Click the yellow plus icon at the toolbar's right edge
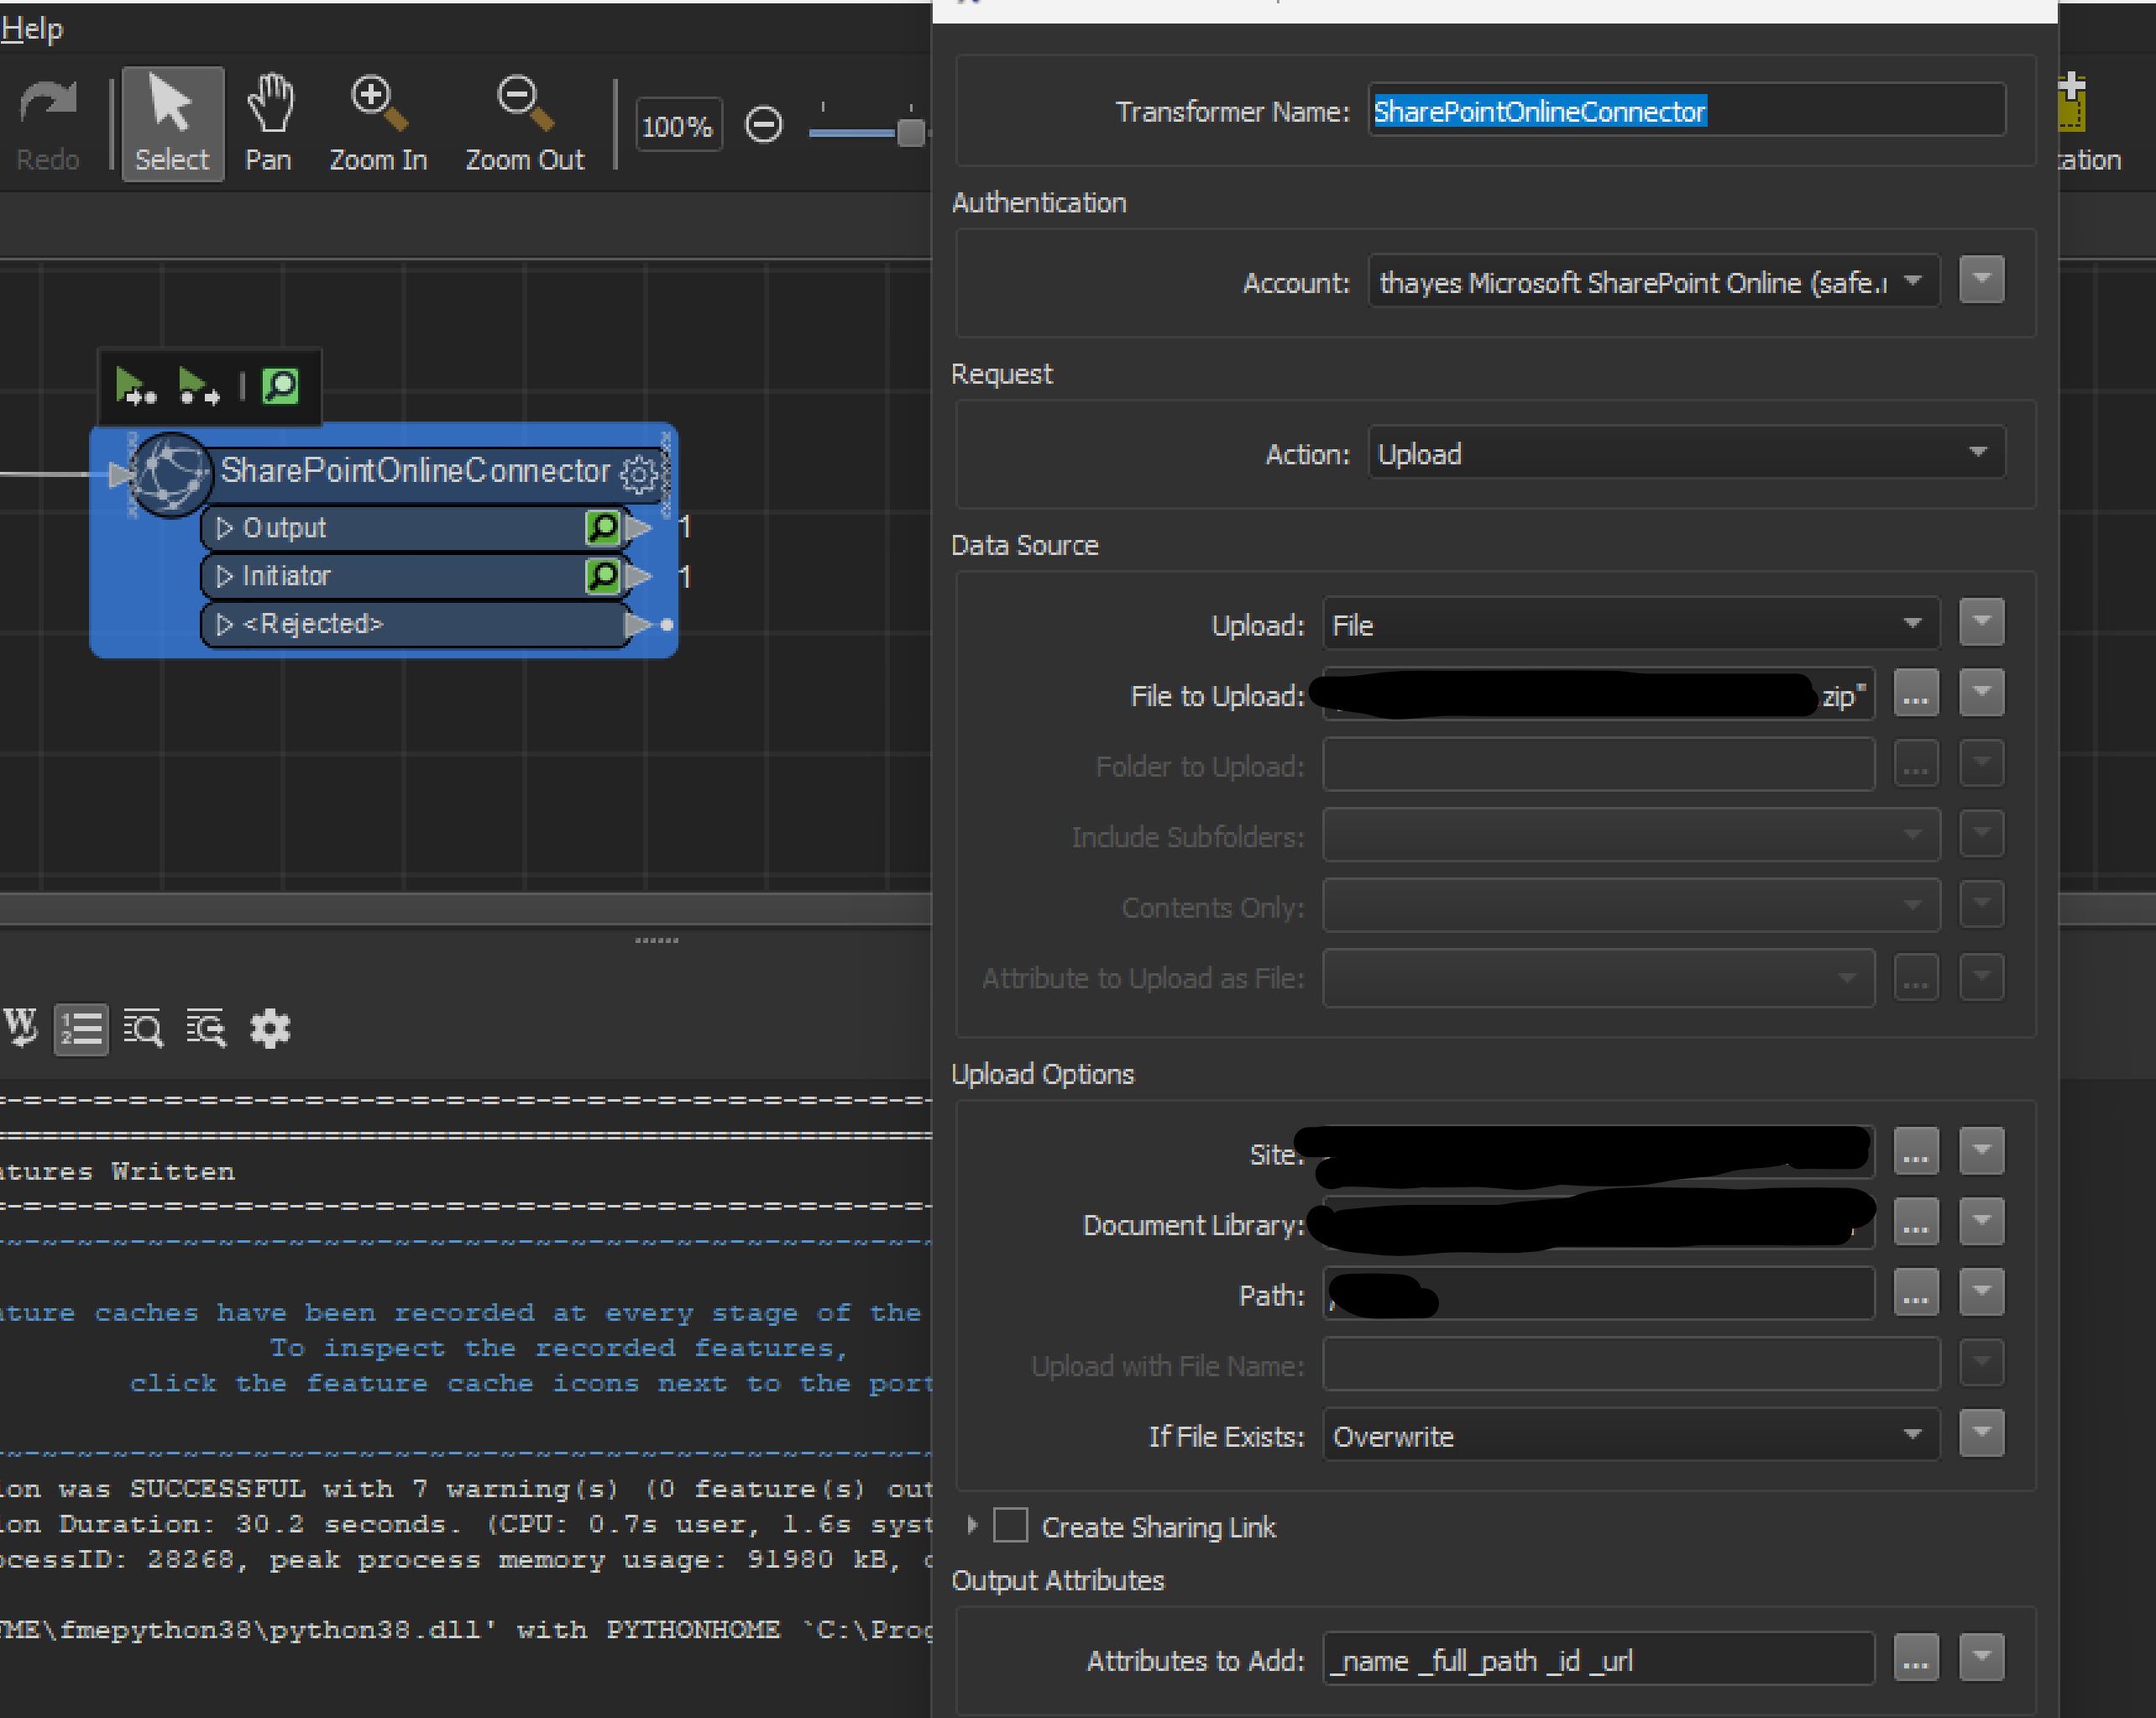The width and height of the screenshot is (2156, 1718). tap(2072, 102)
